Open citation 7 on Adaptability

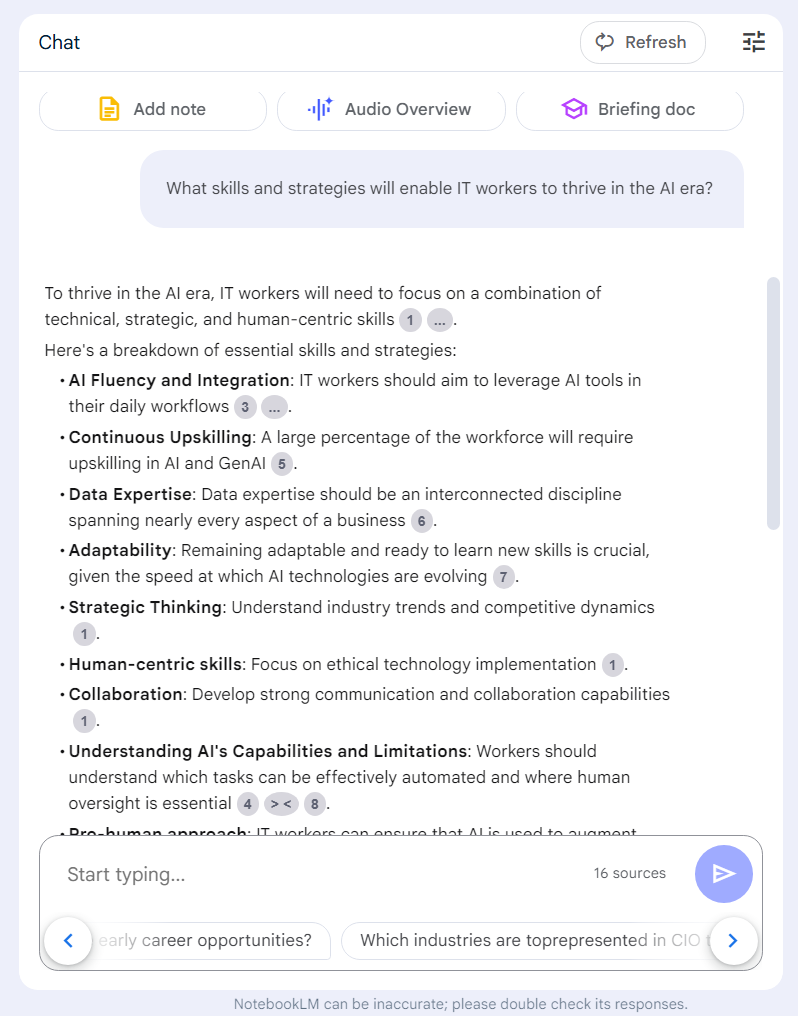pos(503,577)
